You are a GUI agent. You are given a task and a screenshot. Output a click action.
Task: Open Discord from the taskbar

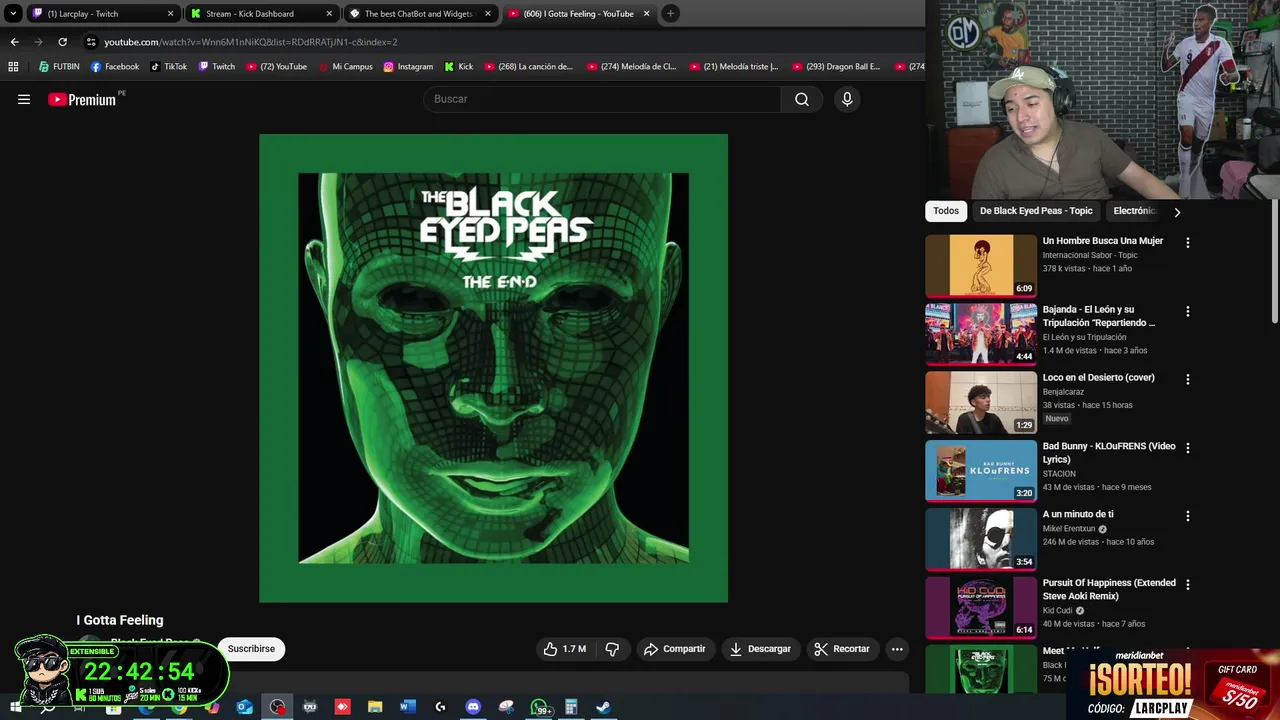473,707
